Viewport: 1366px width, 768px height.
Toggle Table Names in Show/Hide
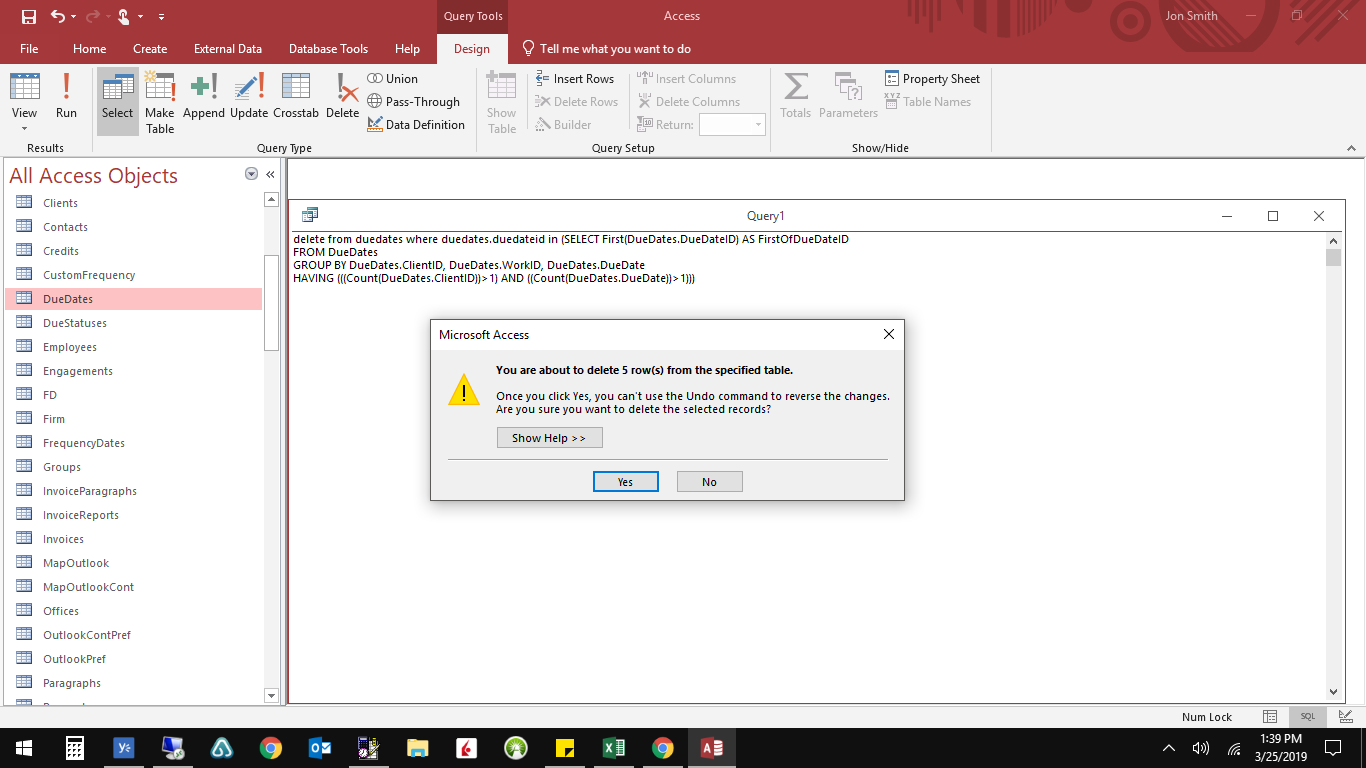click(x=927, y=102)
